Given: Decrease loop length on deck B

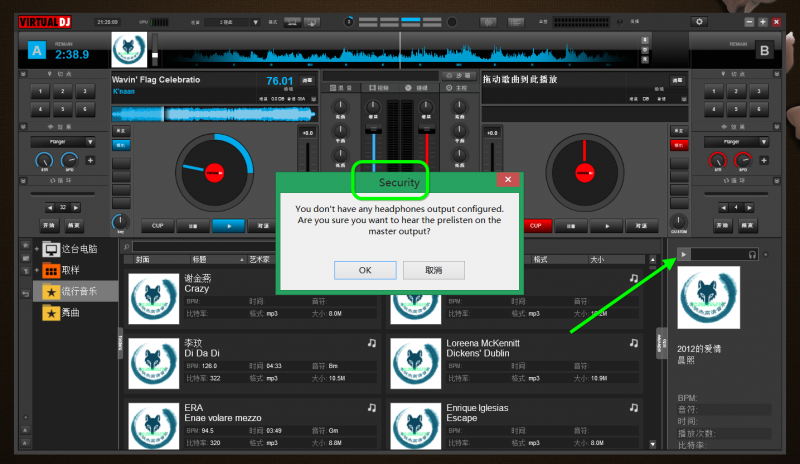Looking at the screenshot, I should tap(723, 208).
